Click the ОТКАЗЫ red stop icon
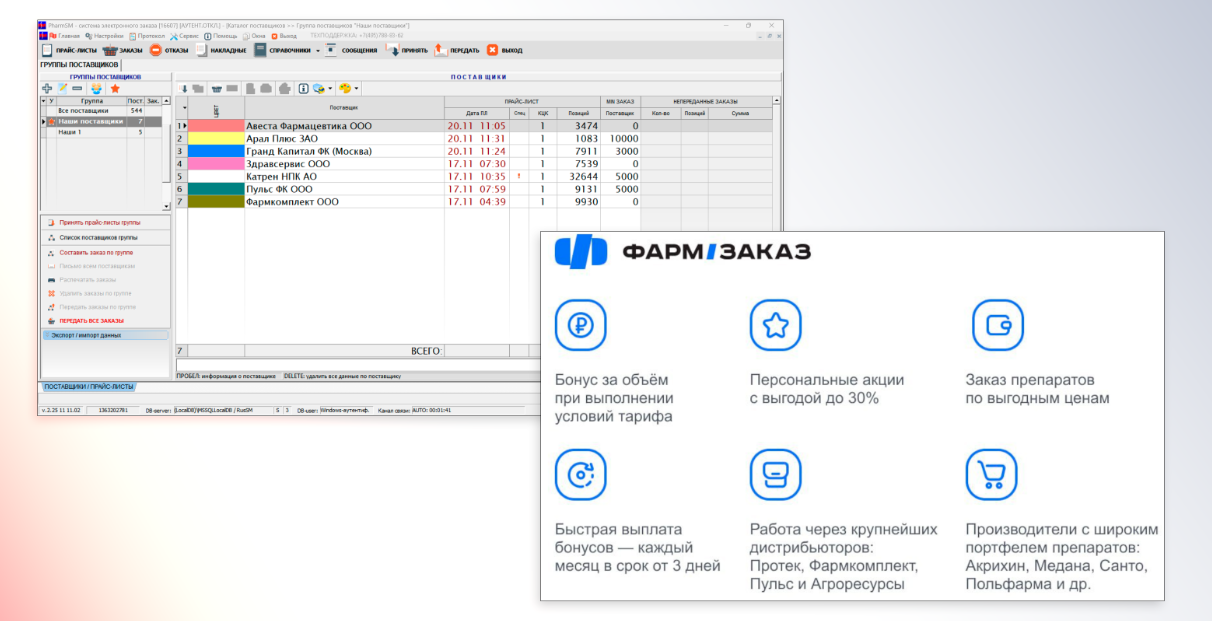1212x621 pixels. [156, 50]
